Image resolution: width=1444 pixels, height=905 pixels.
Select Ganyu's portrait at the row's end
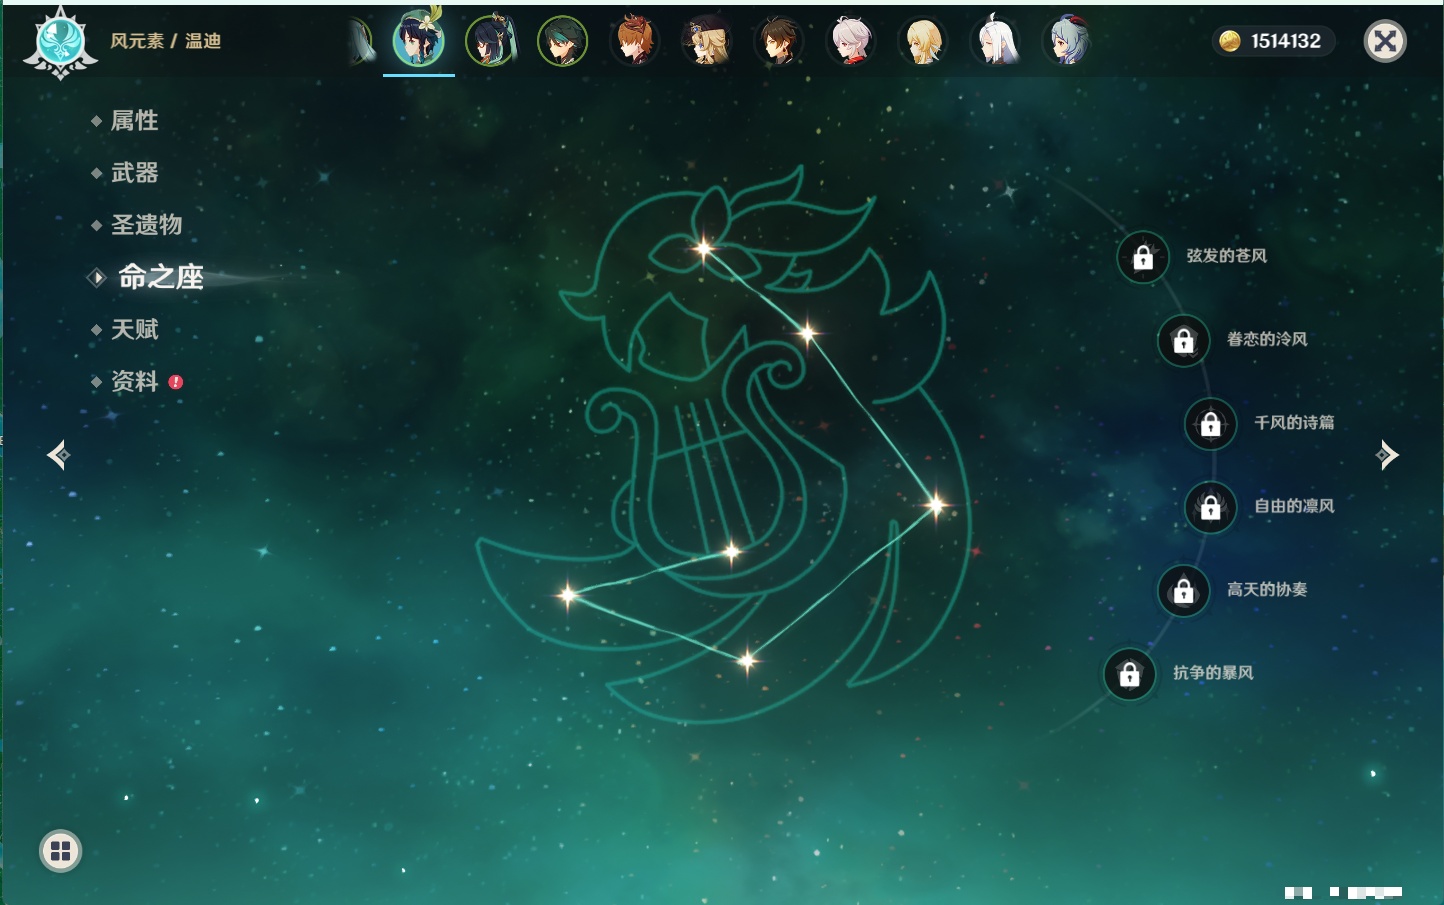[1067, 42]
